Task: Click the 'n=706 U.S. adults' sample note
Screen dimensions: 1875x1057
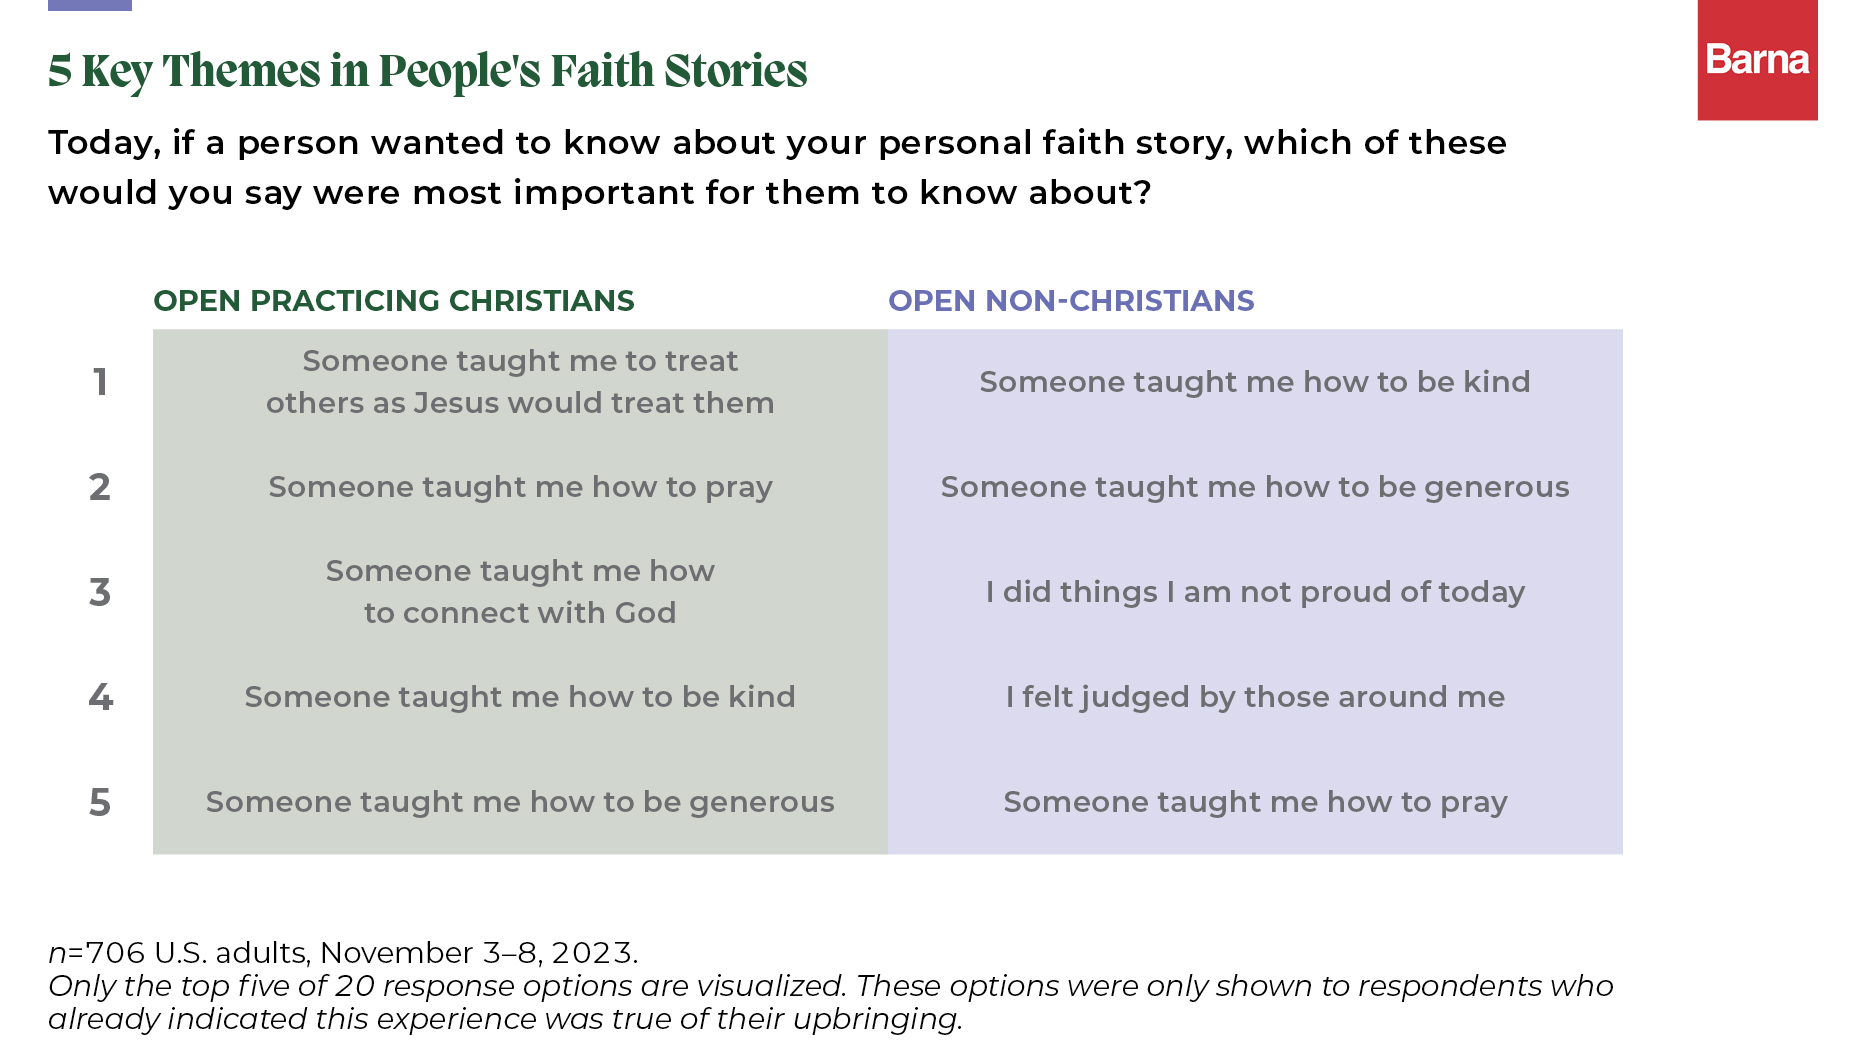Action: coord(343,952)
